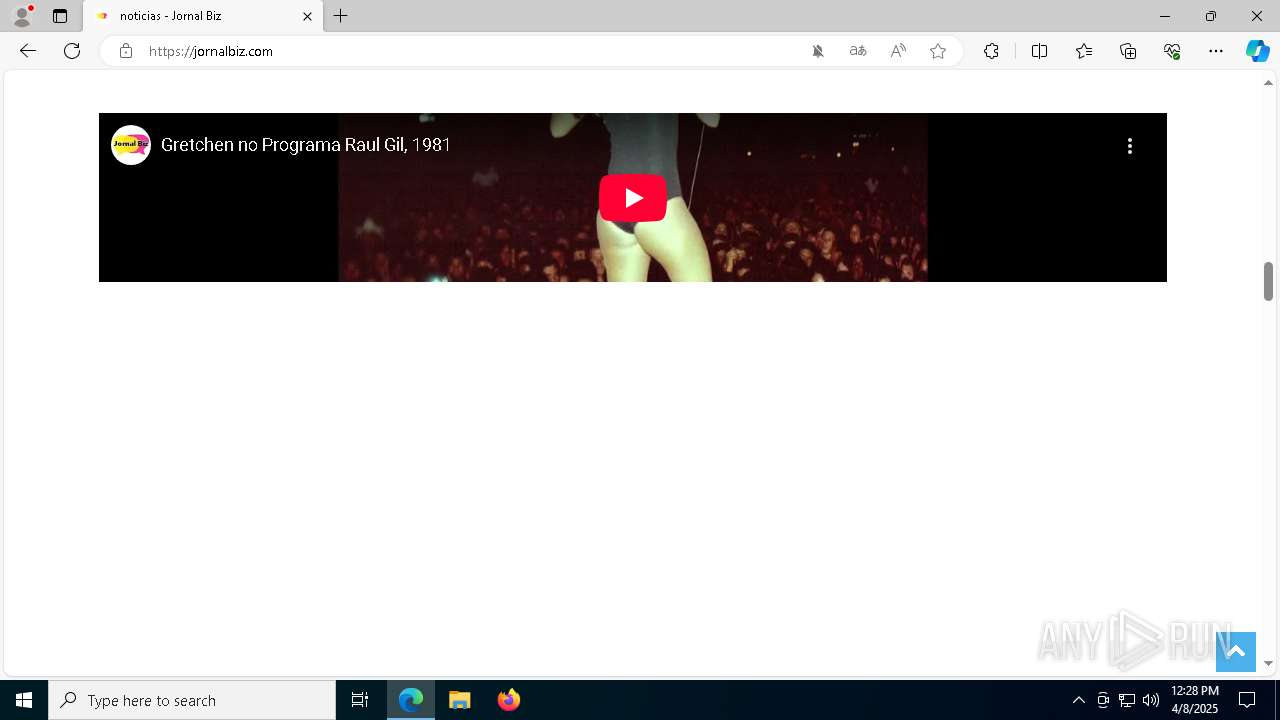
Task: Close the 'noticias - Jornal Biz' tab
Action: click(x=307, y=16)
